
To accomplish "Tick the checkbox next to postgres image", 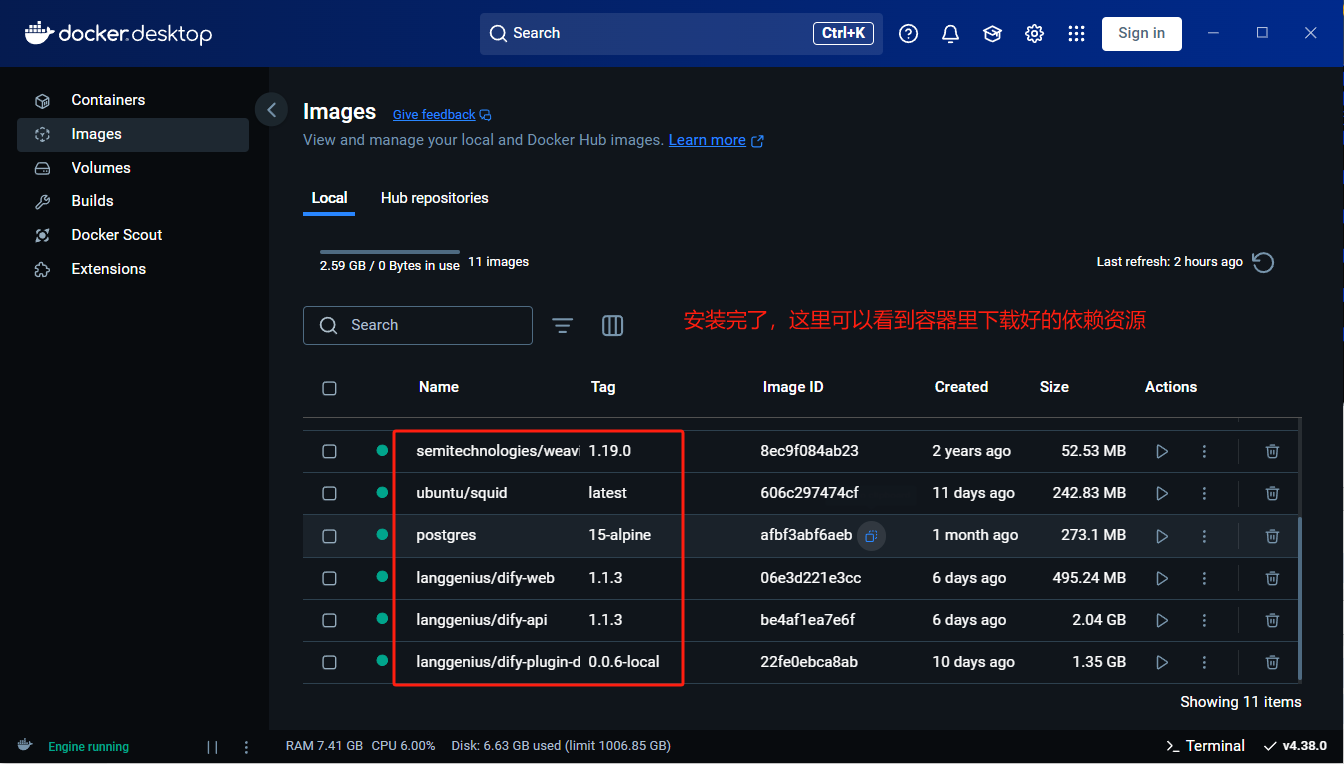I will point(329,535).
